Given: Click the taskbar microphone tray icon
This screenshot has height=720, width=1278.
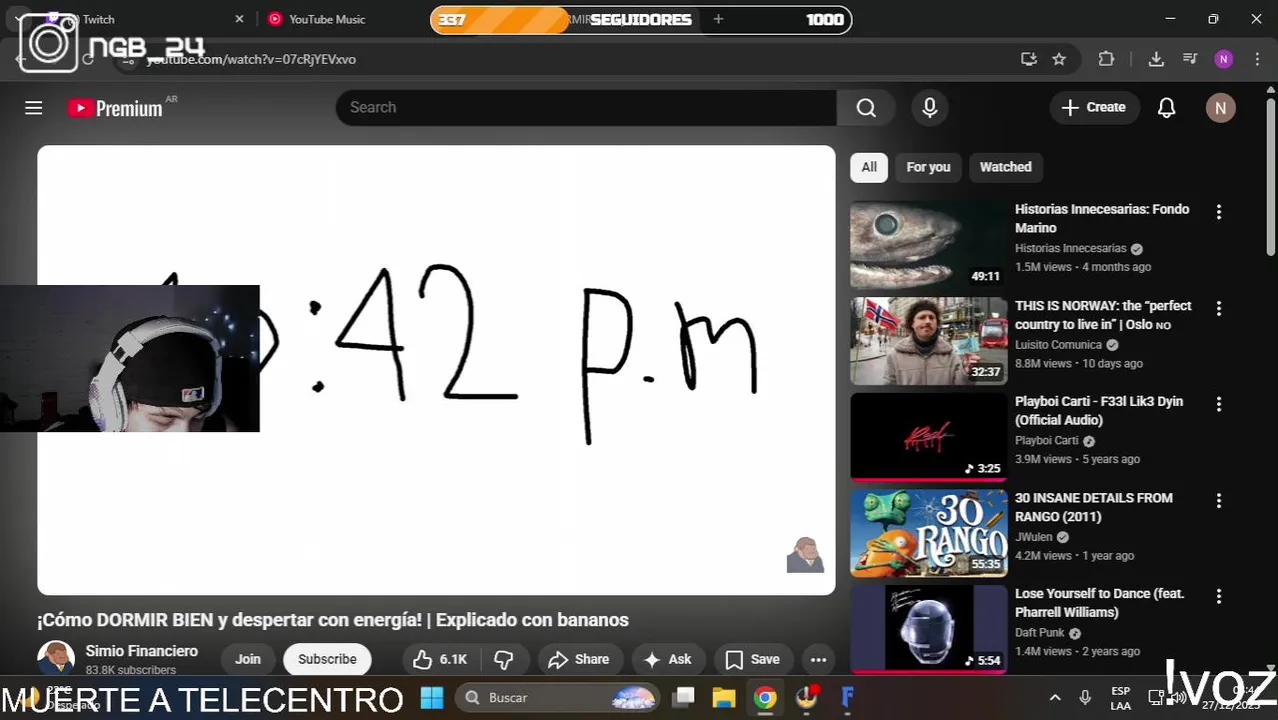Looking at the screenshot, I should click(1085, 697).
